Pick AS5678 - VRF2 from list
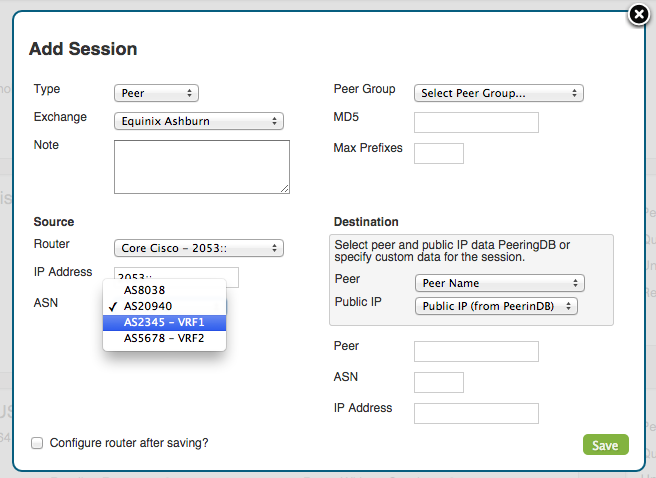The image size is (656, 478). [164, 338]
